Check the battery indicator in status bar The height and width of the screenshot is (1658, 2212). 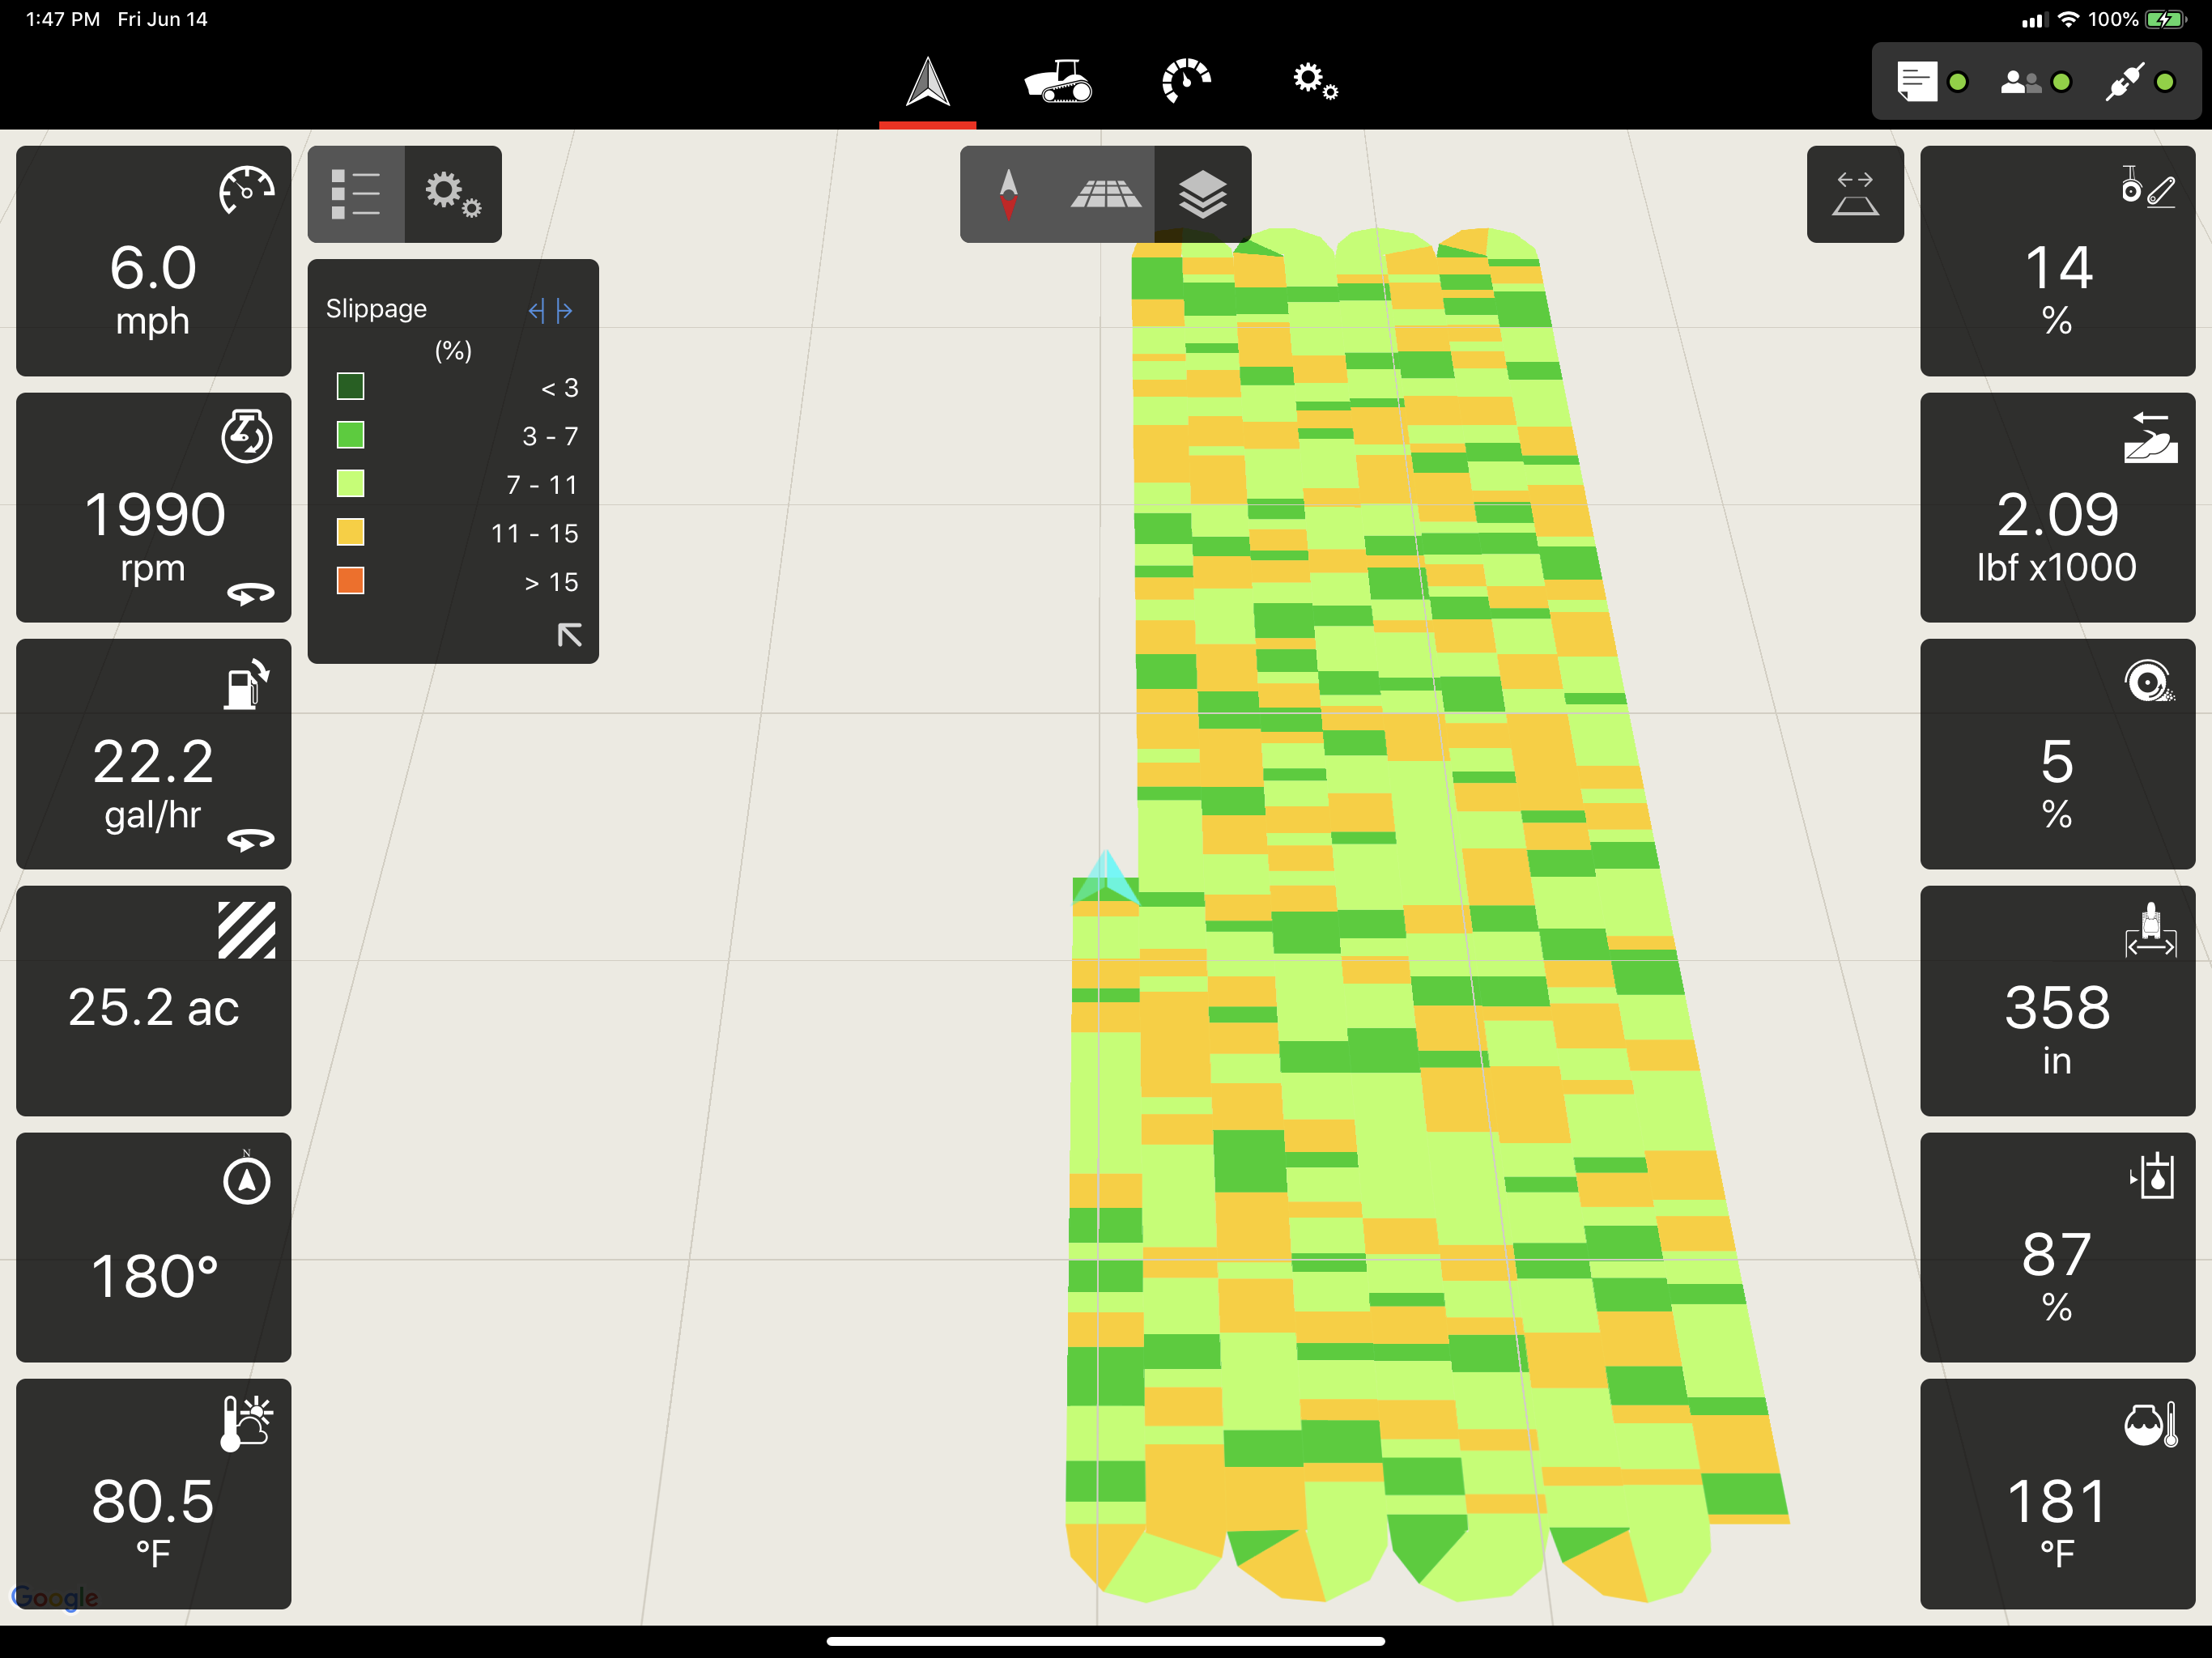click(2165, 19)
